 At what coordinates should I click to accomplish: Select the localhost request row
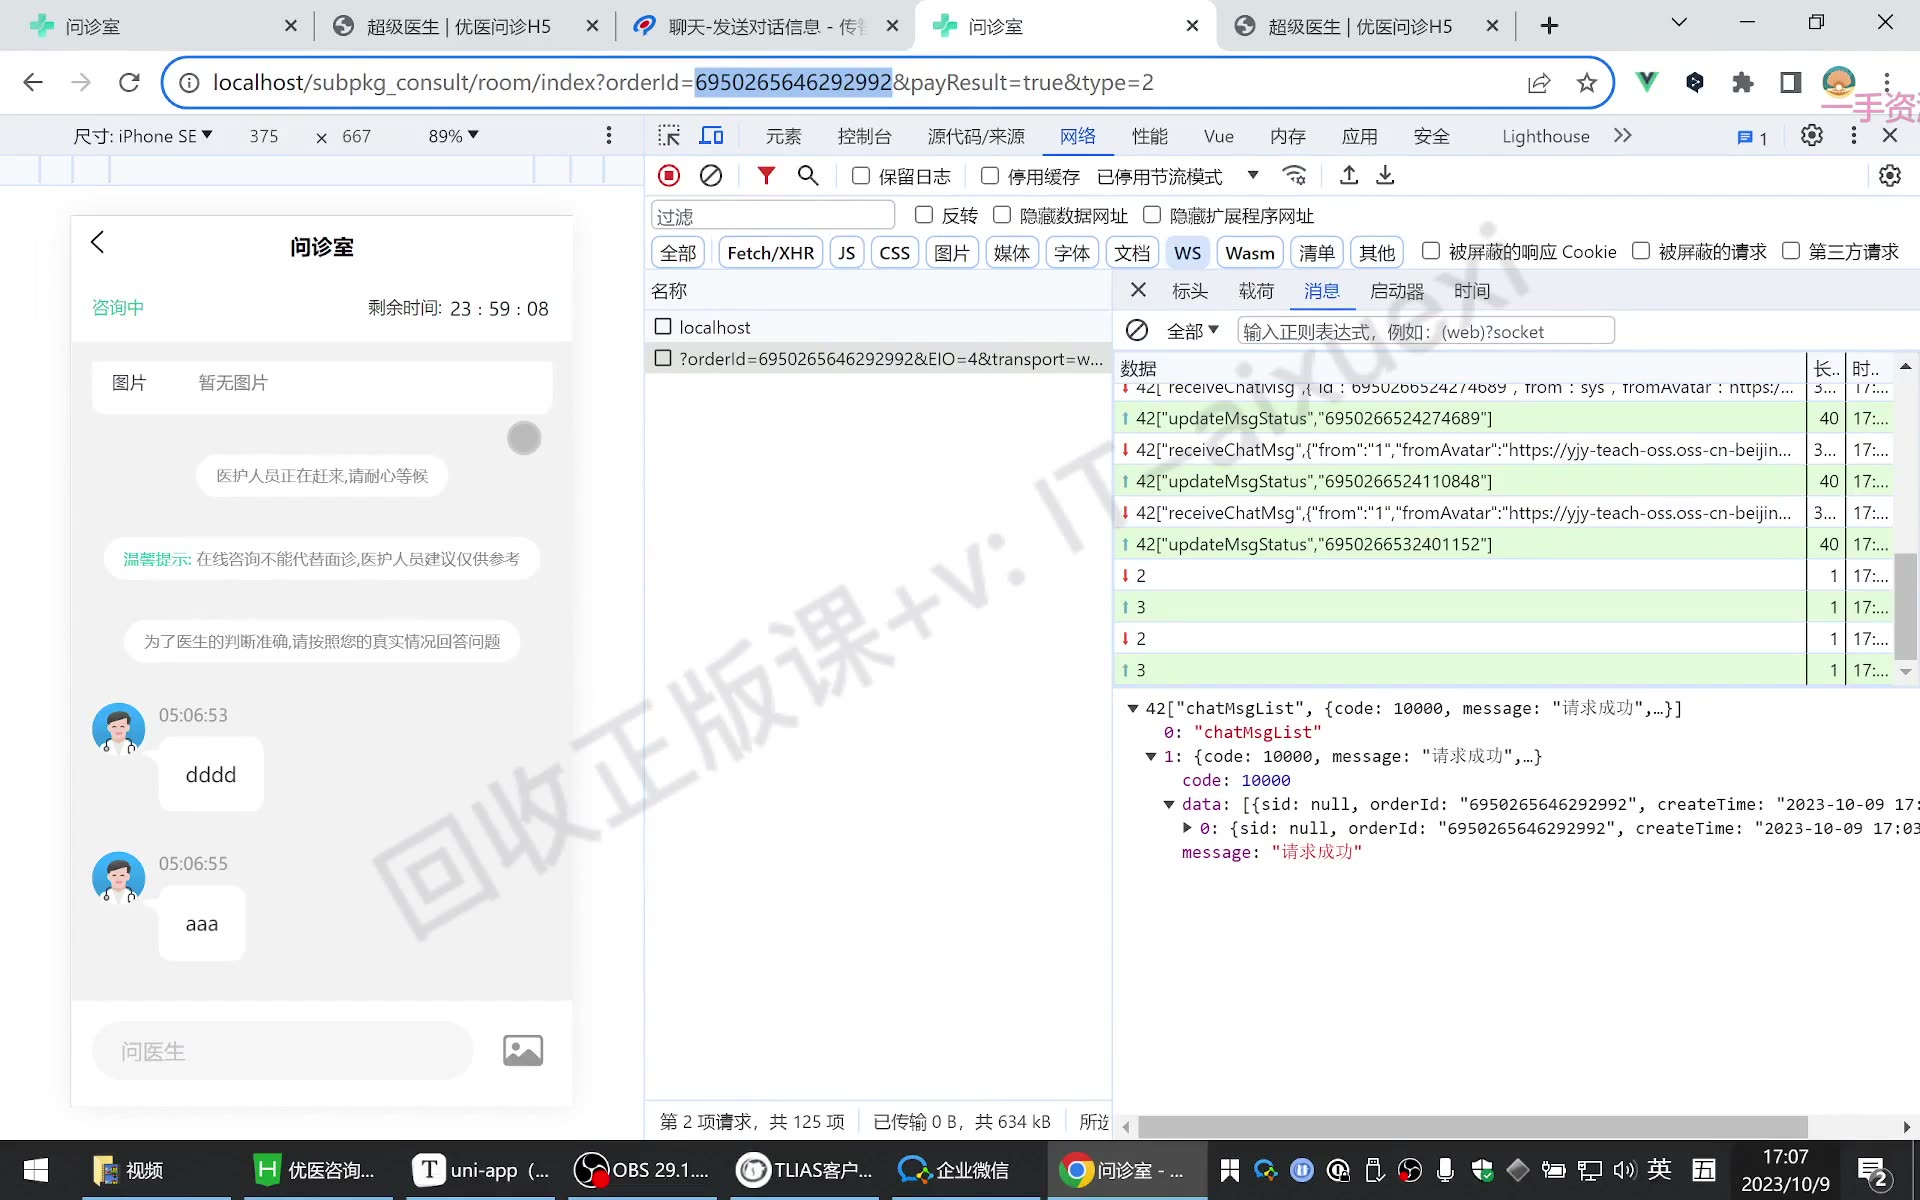pyautogui.click(x=878, y=327)
